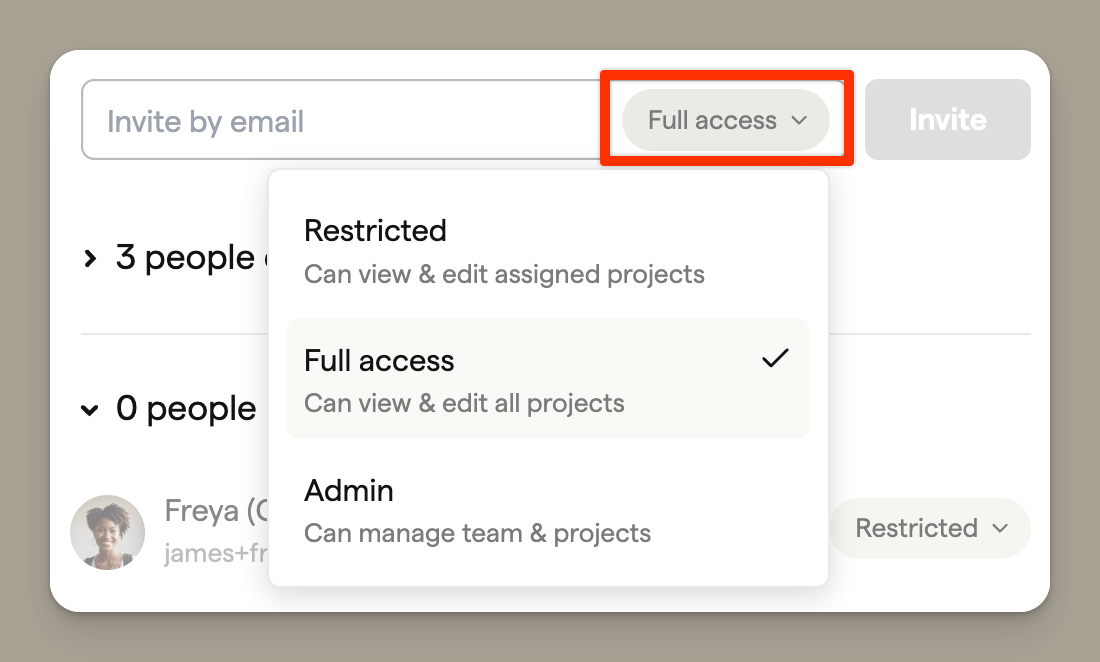Click 'Can view & edit assigned projects' description

(504, 274)
